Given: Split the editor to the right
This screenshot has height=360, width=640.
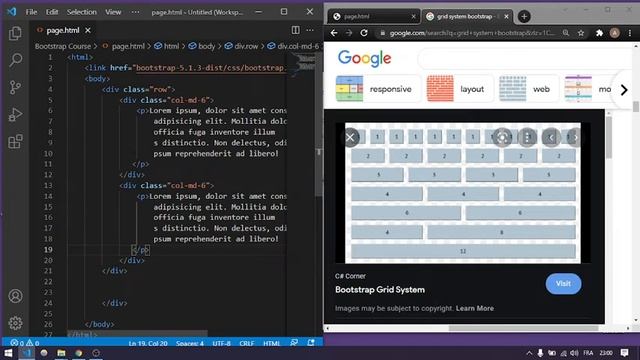Looking at the screenshot, I should (x=296, y=30).
